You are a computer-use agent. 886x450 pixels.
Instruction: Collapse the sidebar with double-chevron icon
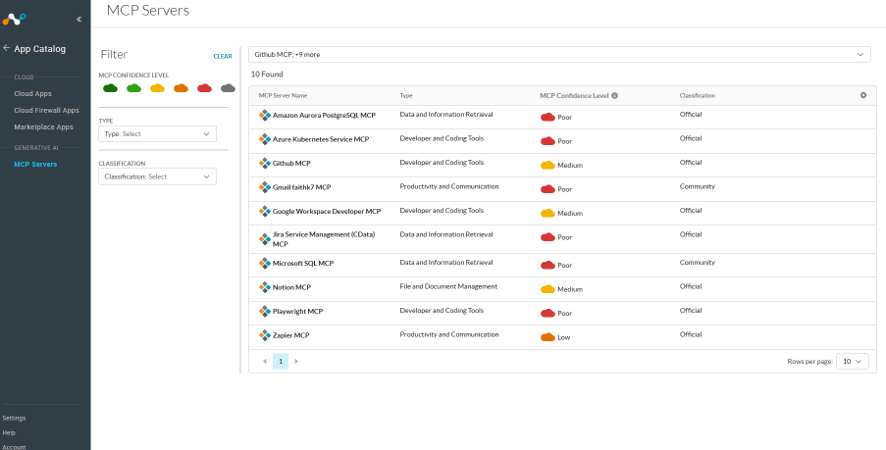tap(79, 19)
